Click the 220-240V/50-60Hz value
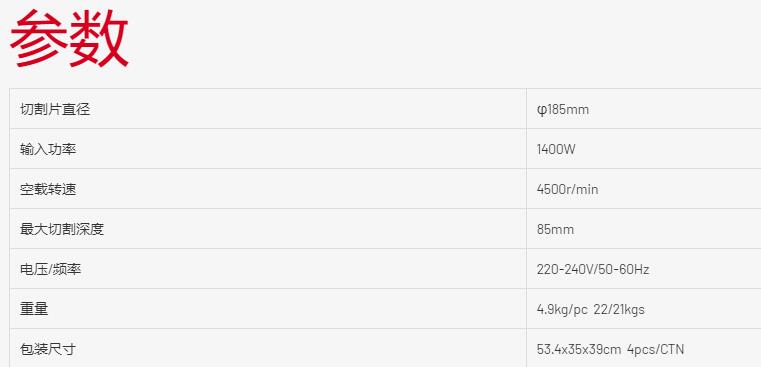 pyautogui.click(x=593, y=269)
